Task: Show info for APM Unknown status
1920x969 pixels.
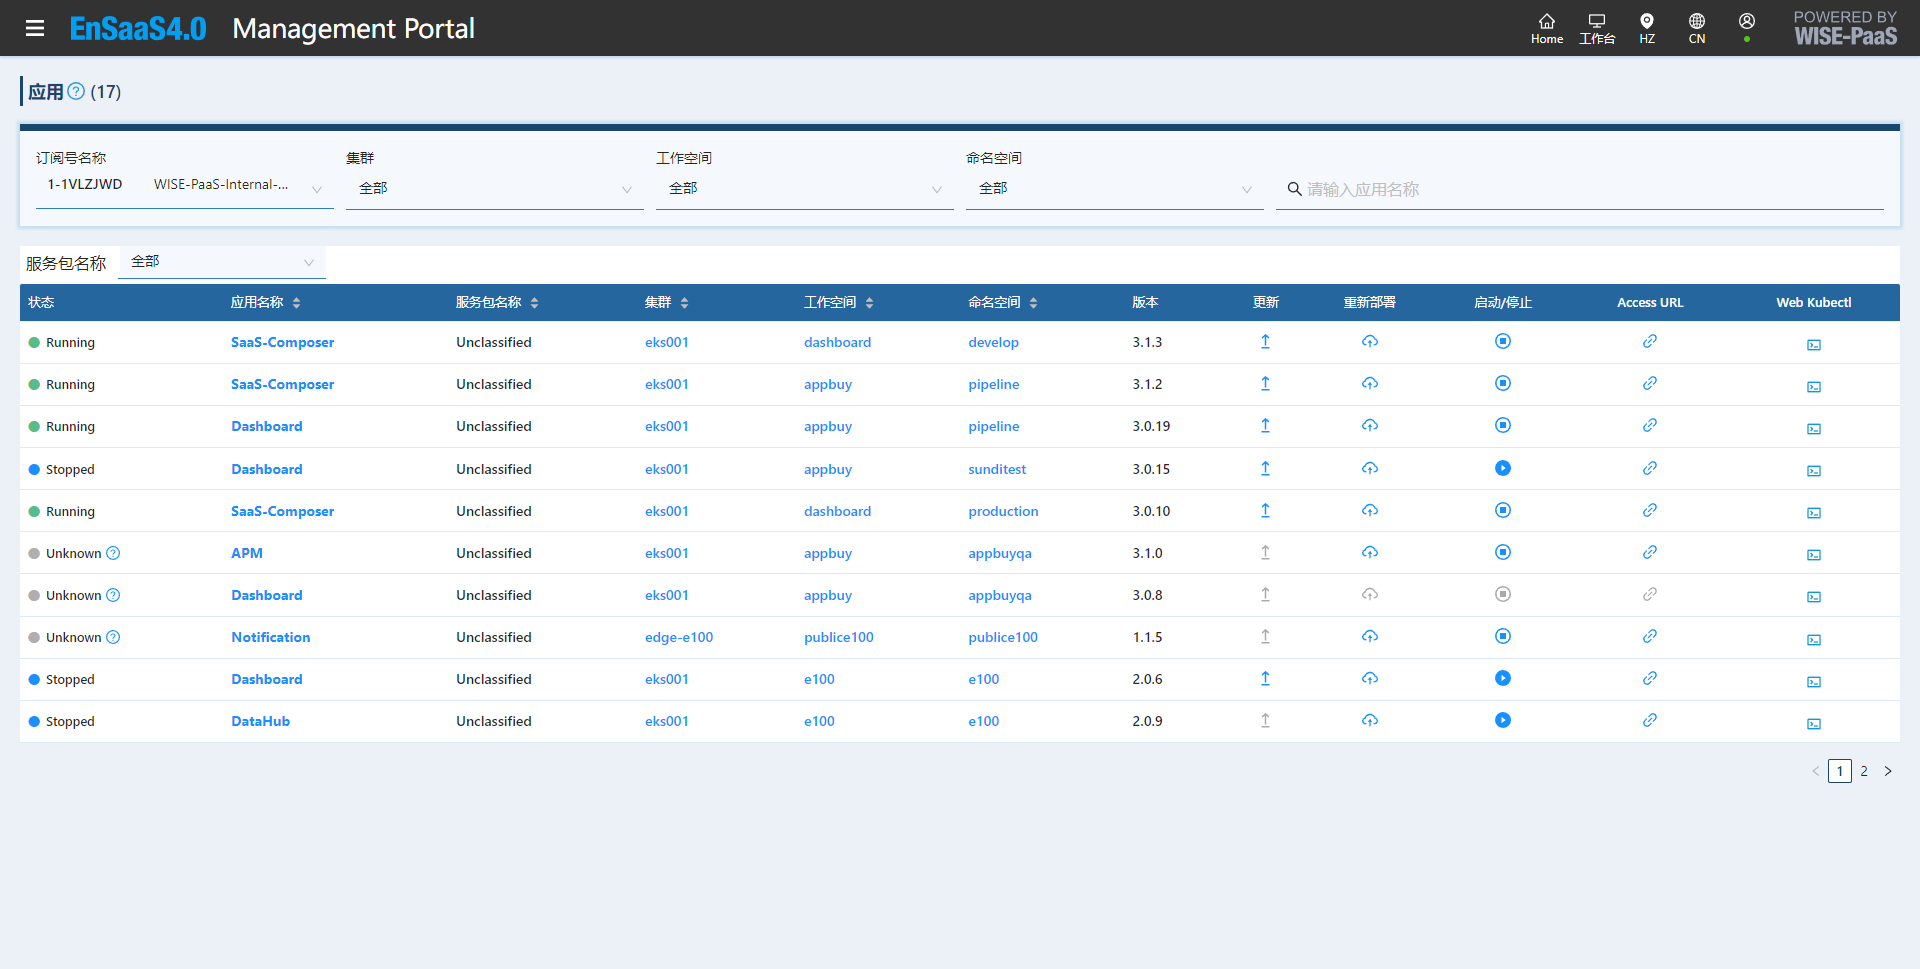Action: pyautogui.click(x=113, y=553)
